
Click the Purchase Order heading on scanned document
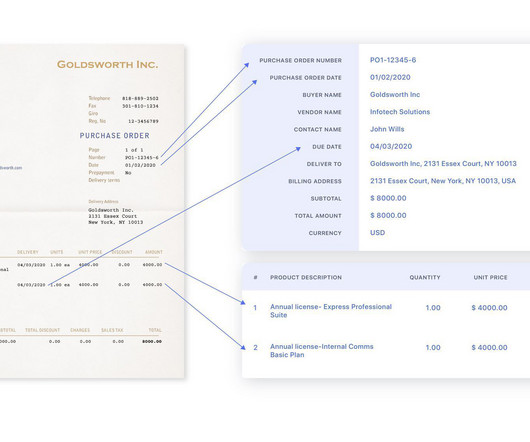tap(115, 136)
